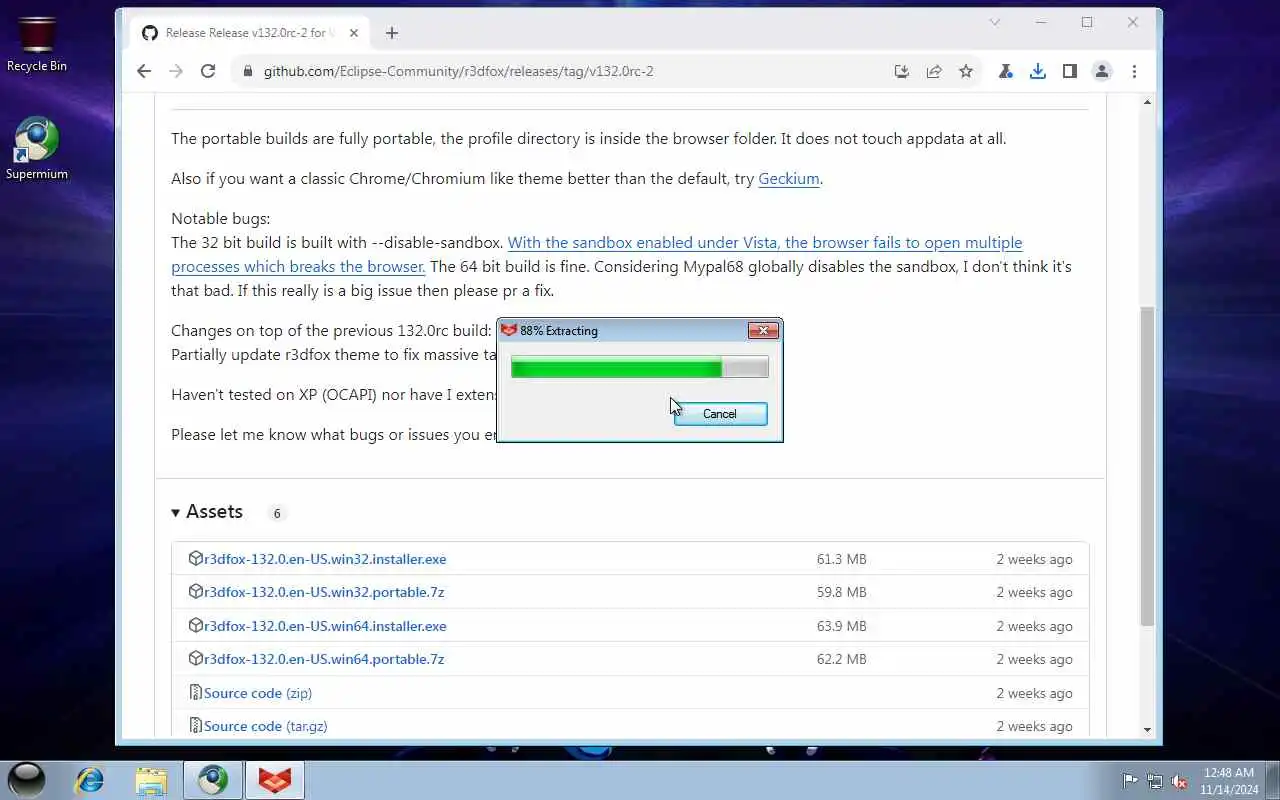
Task: Click the page scrollbar down arrow
Action: click(x=1147, y=730)
